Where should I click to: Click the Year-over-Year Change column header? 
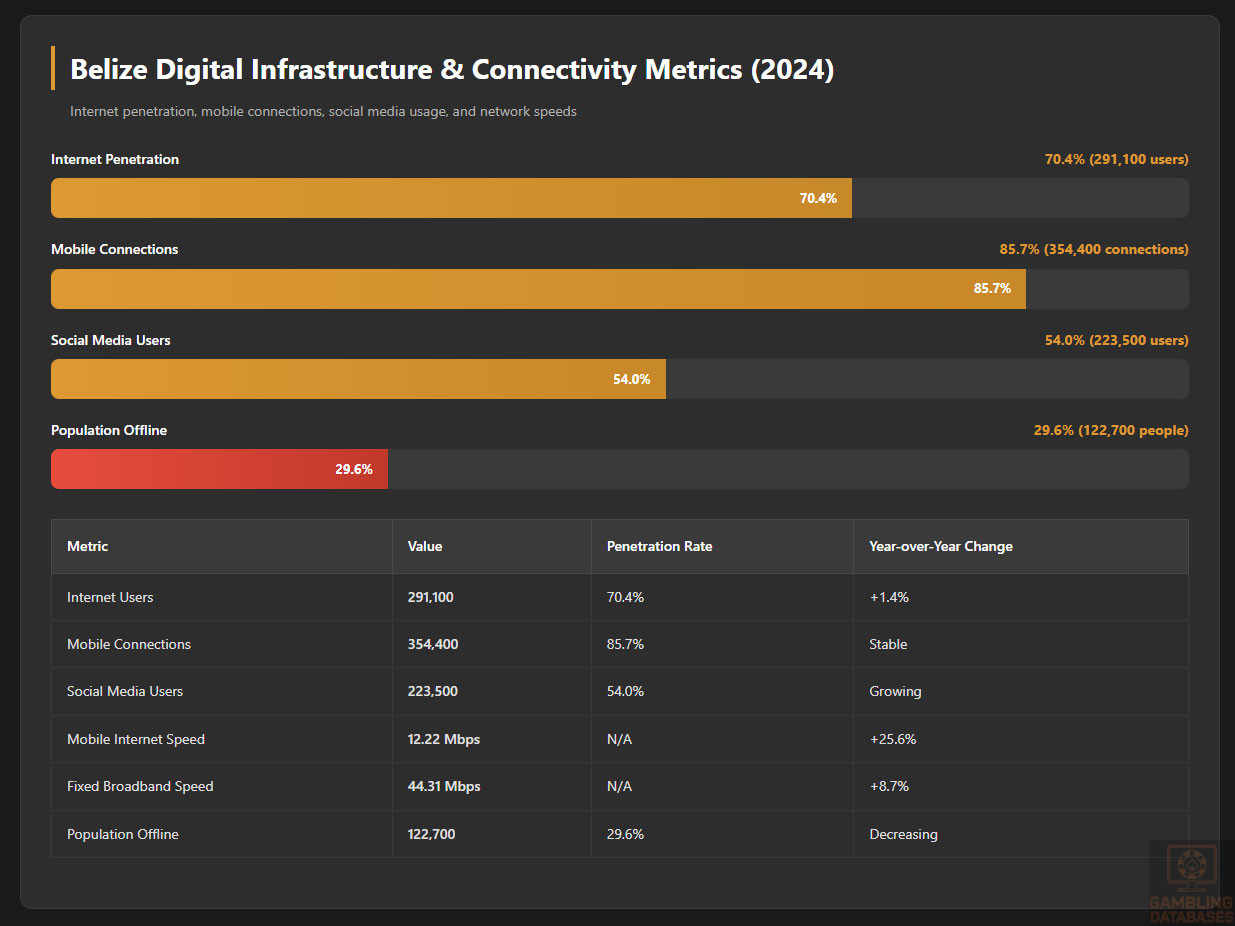(940, 546)
